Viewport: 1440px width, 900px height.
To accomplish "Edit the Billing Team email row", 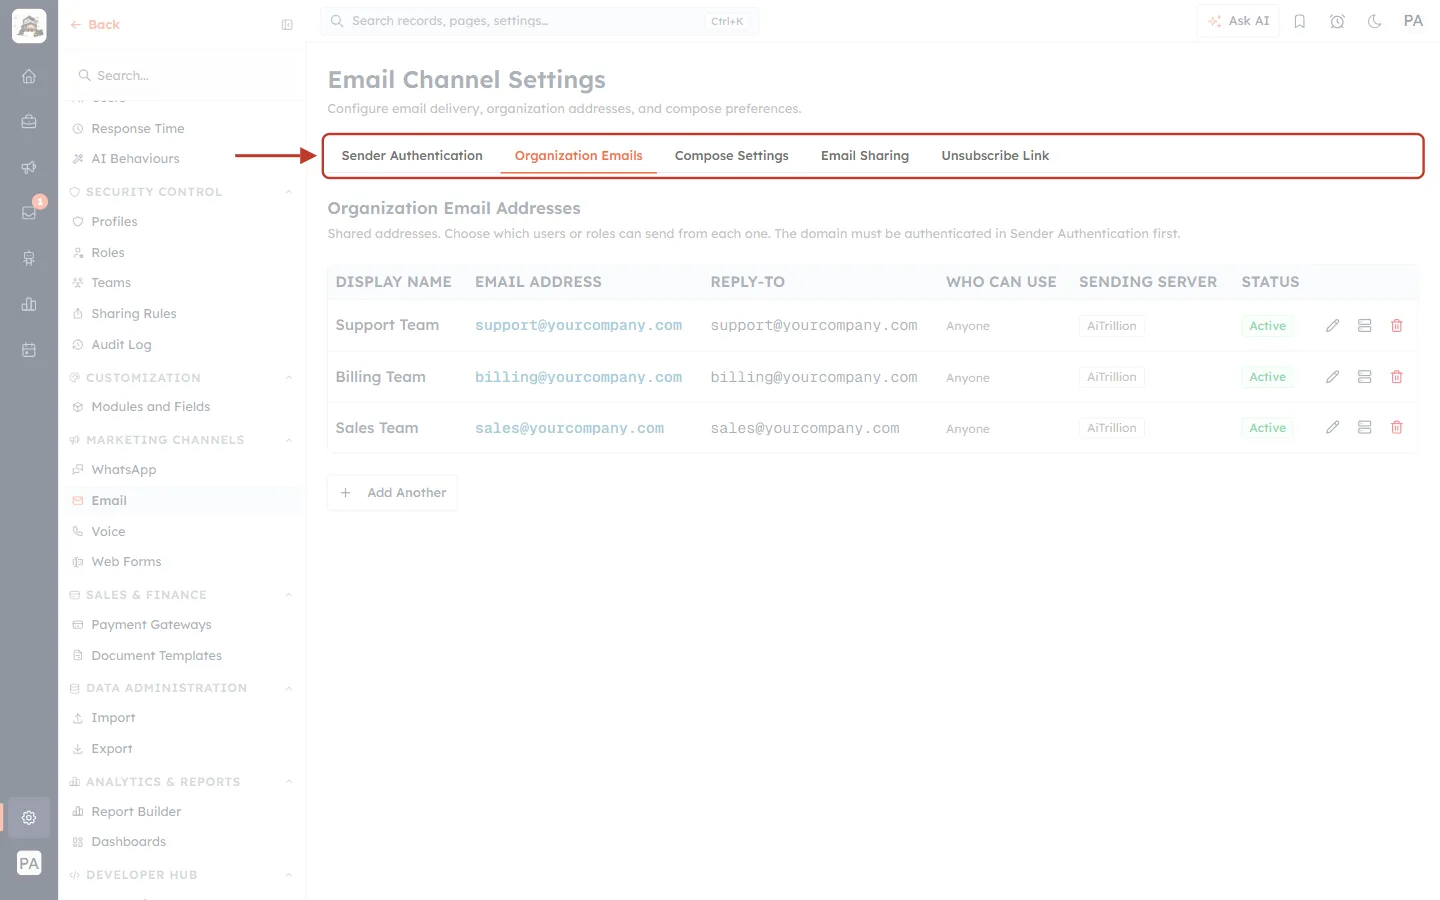I will (1332, 377).
